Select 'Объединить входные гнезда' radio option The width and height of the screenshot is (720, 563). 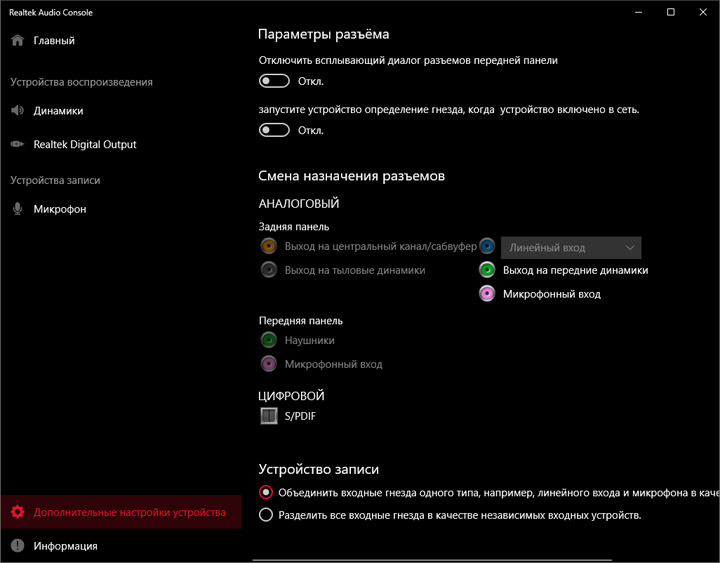point(266,492)
